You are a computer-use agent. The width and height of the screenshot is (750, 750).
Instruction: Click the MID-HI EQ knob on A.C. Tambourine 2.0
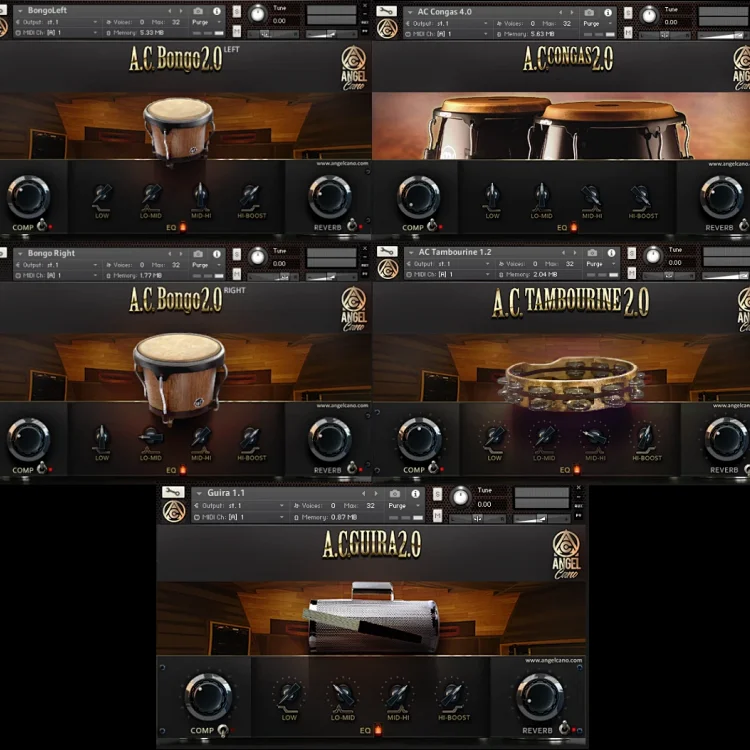[x=595, y=436]
